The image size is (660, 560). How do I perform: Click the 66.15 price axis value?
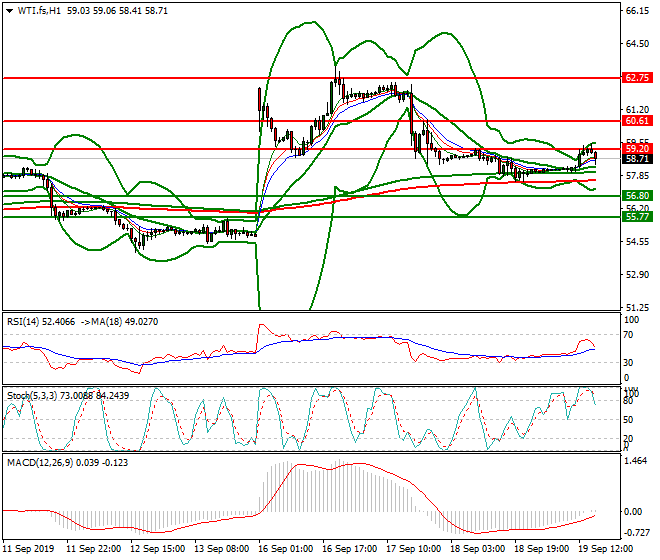pos(637,11)
